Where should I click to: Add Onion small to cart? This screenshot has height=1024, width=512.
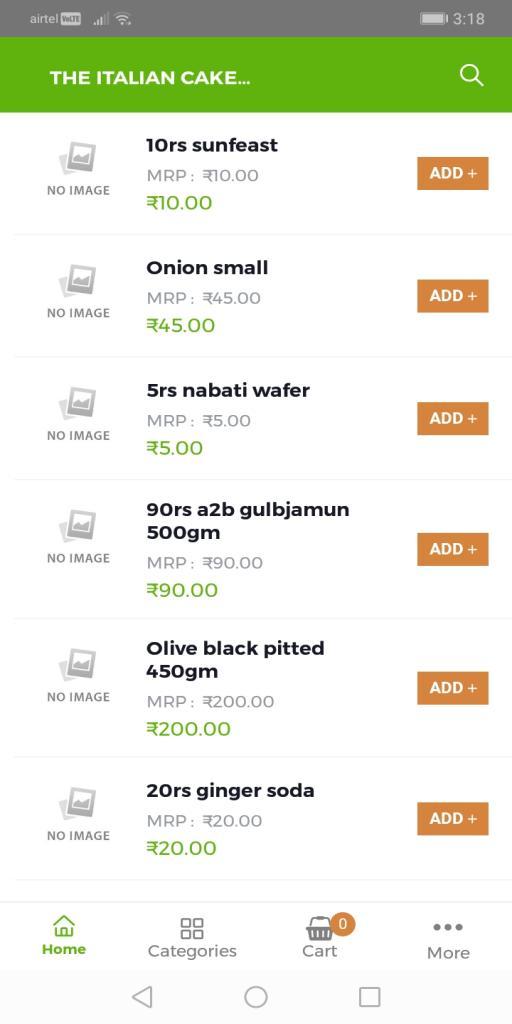click(453, 296)
